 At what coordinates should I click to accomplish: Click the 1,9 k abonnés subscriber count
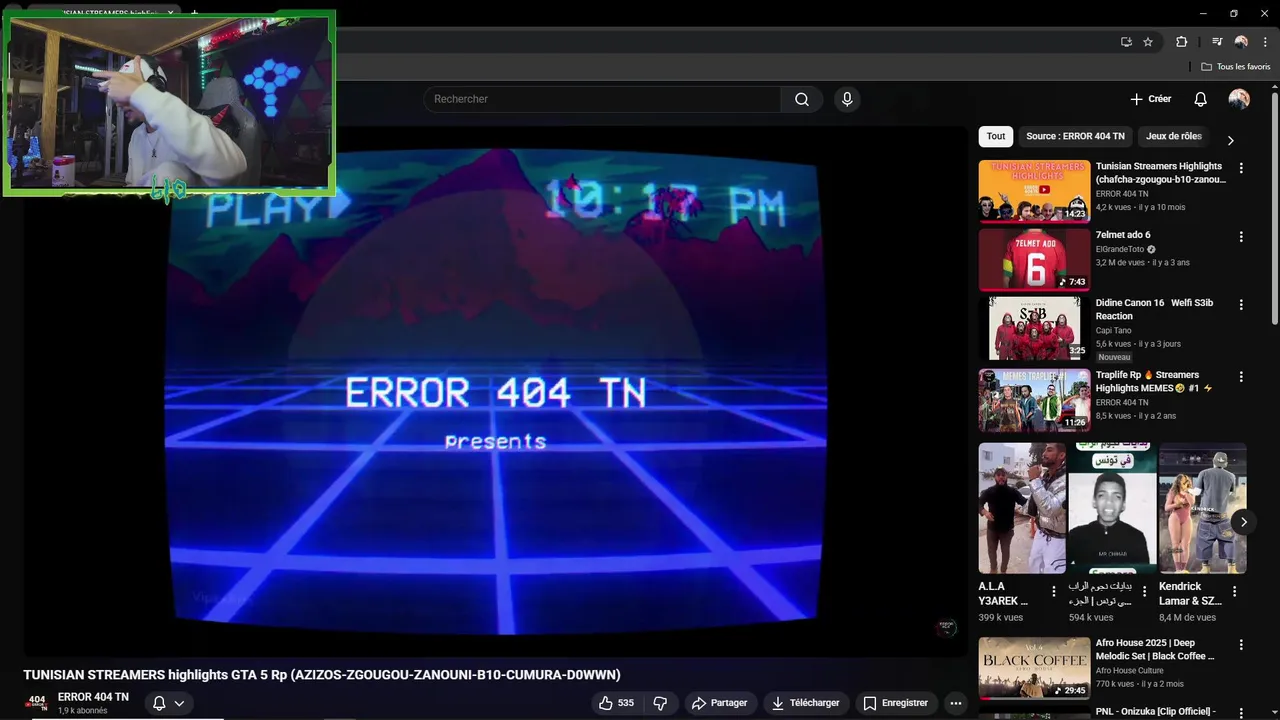(x=82, y=711)
